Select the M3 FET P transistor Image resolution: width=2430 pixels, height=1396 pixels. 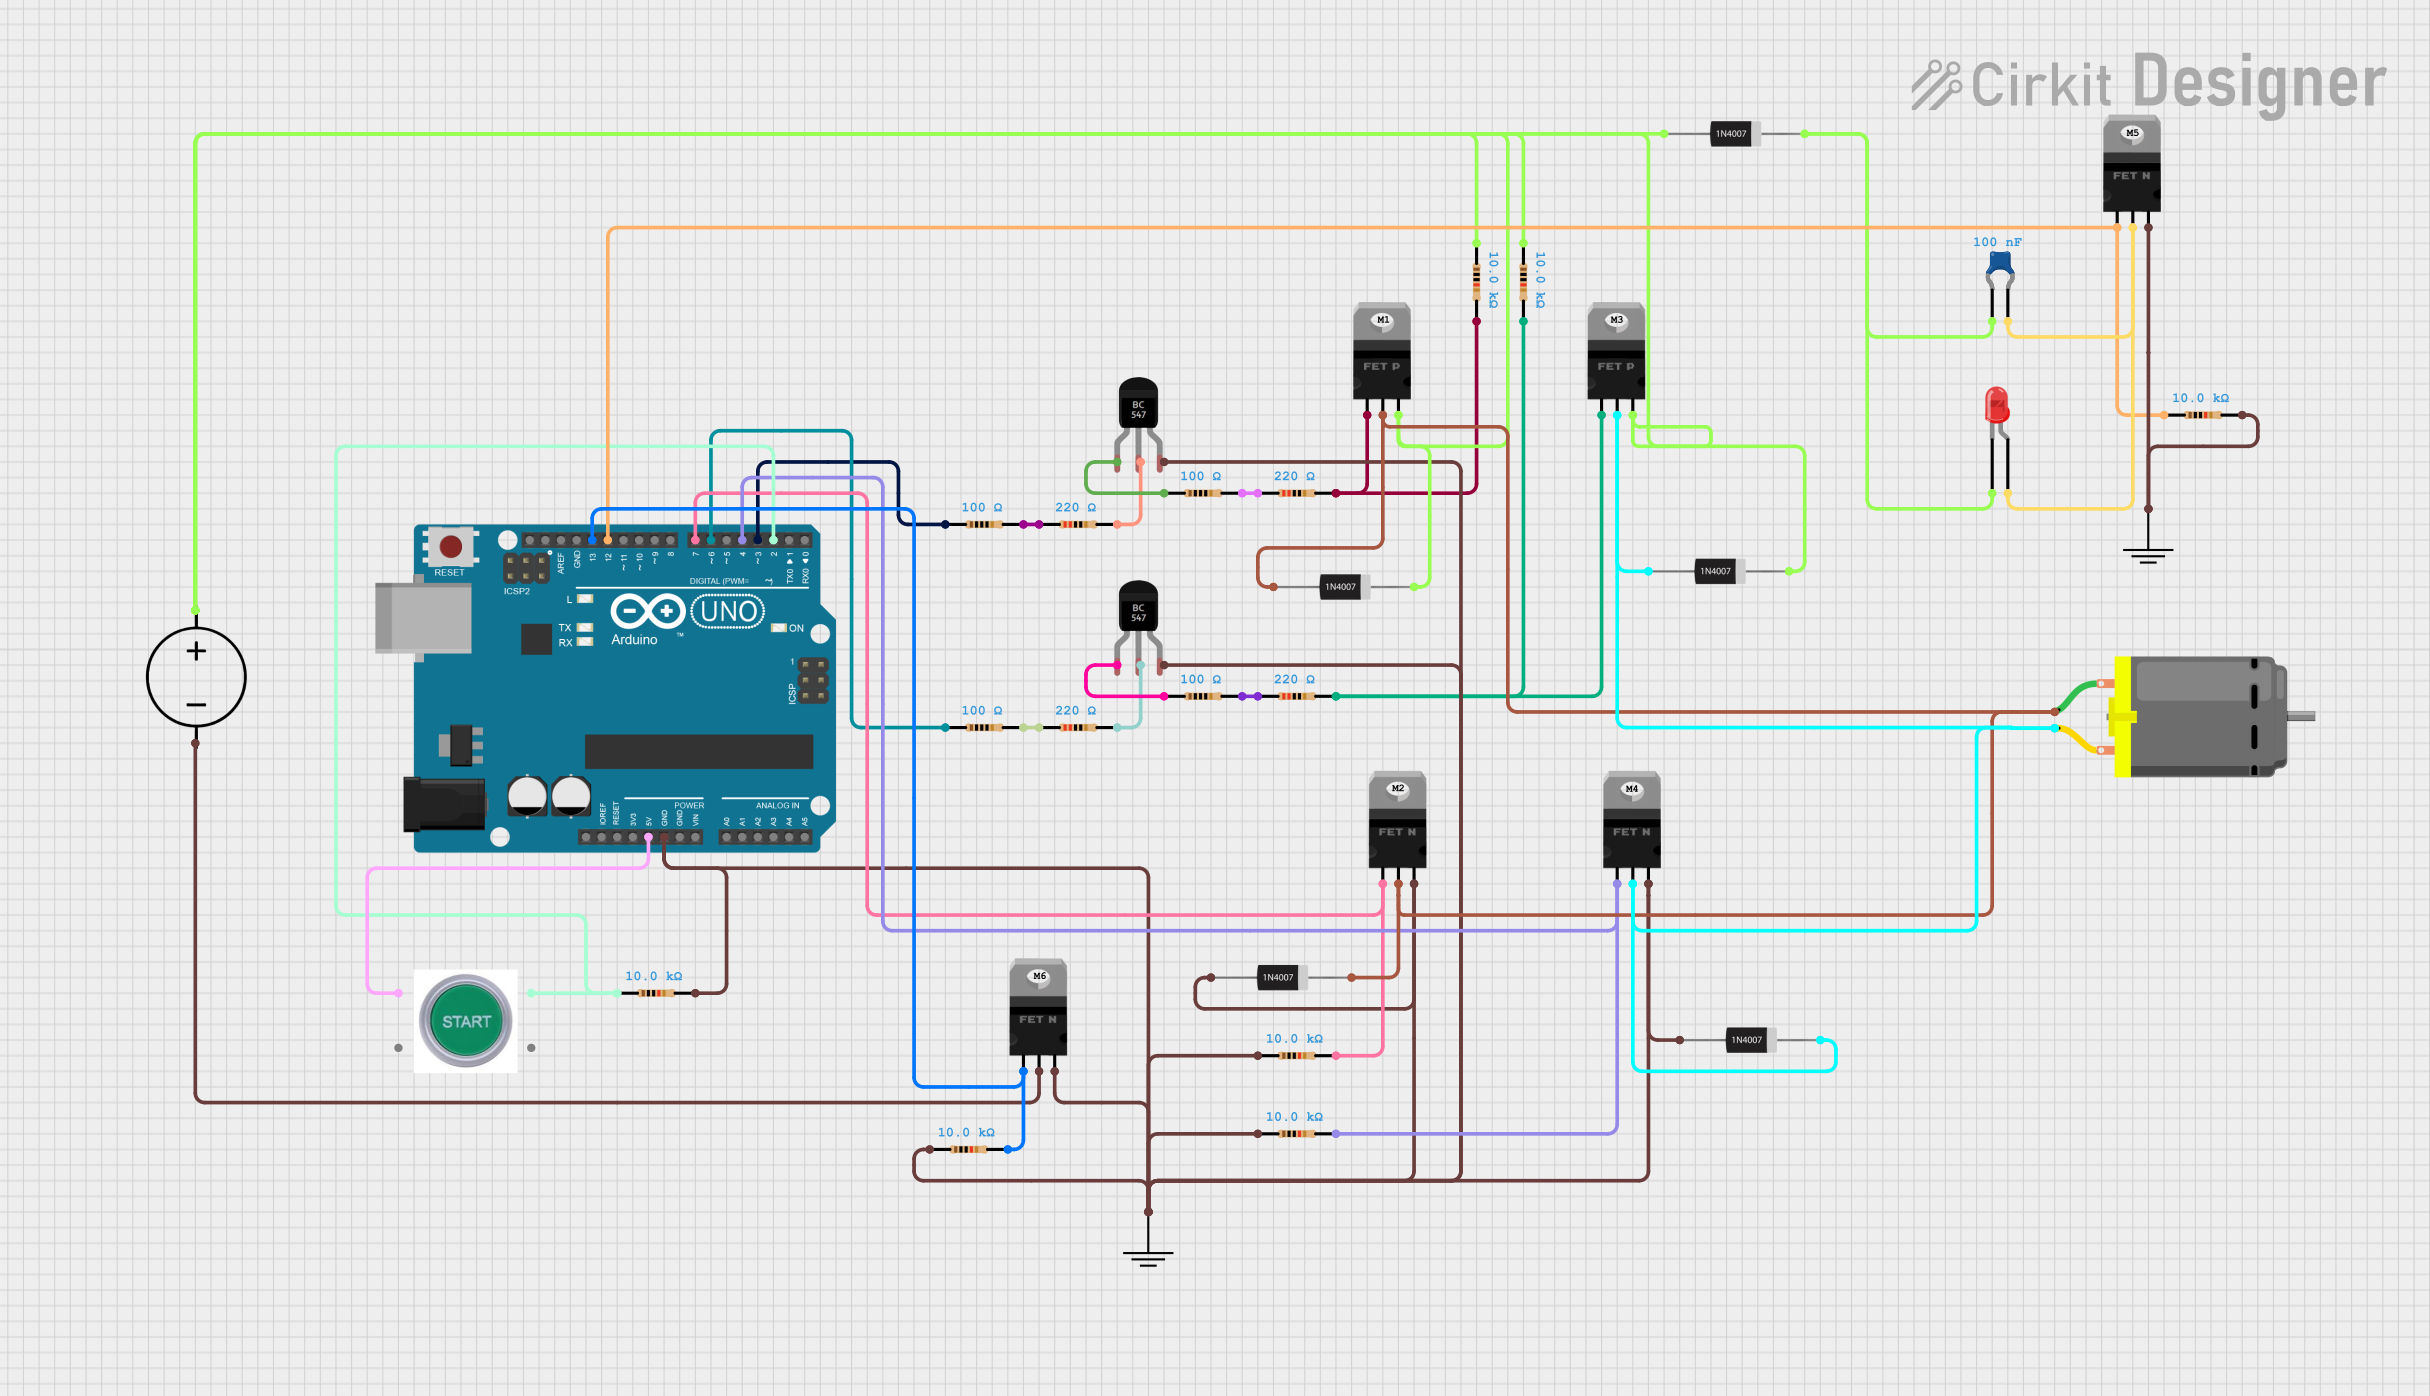click(1616, 353)
